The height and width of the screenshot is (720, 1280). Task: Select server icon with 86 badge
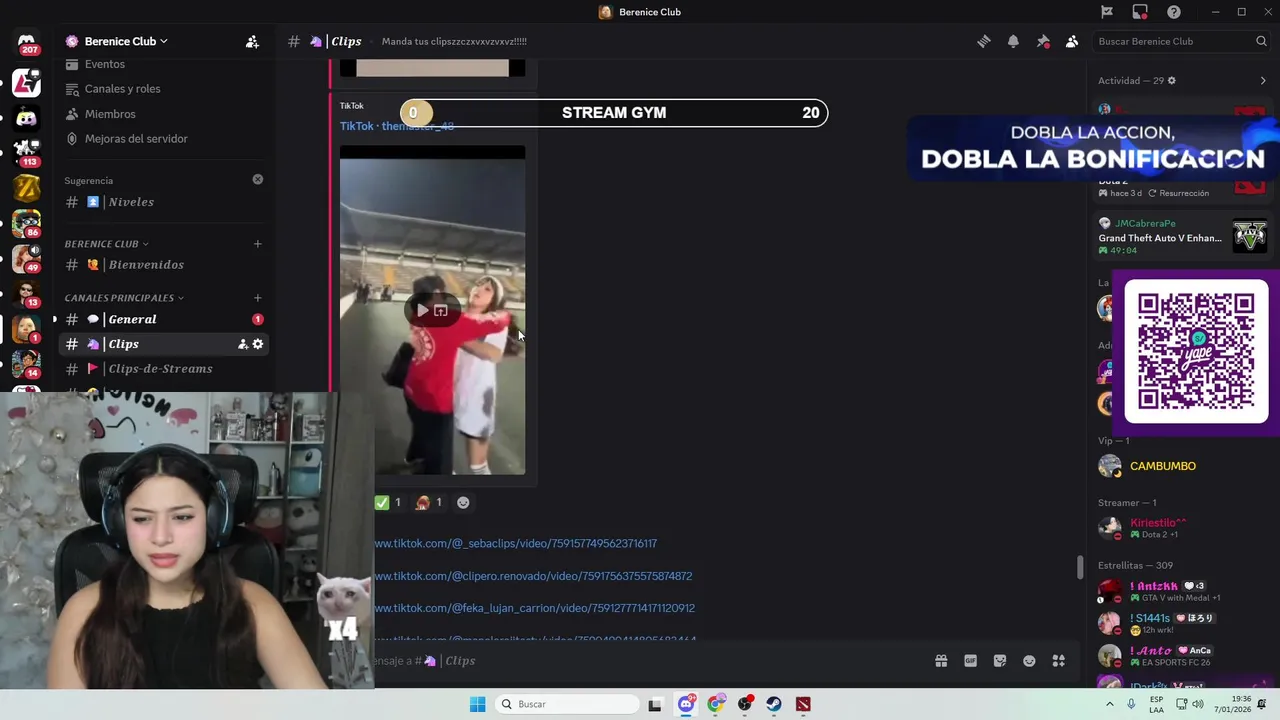27,223
